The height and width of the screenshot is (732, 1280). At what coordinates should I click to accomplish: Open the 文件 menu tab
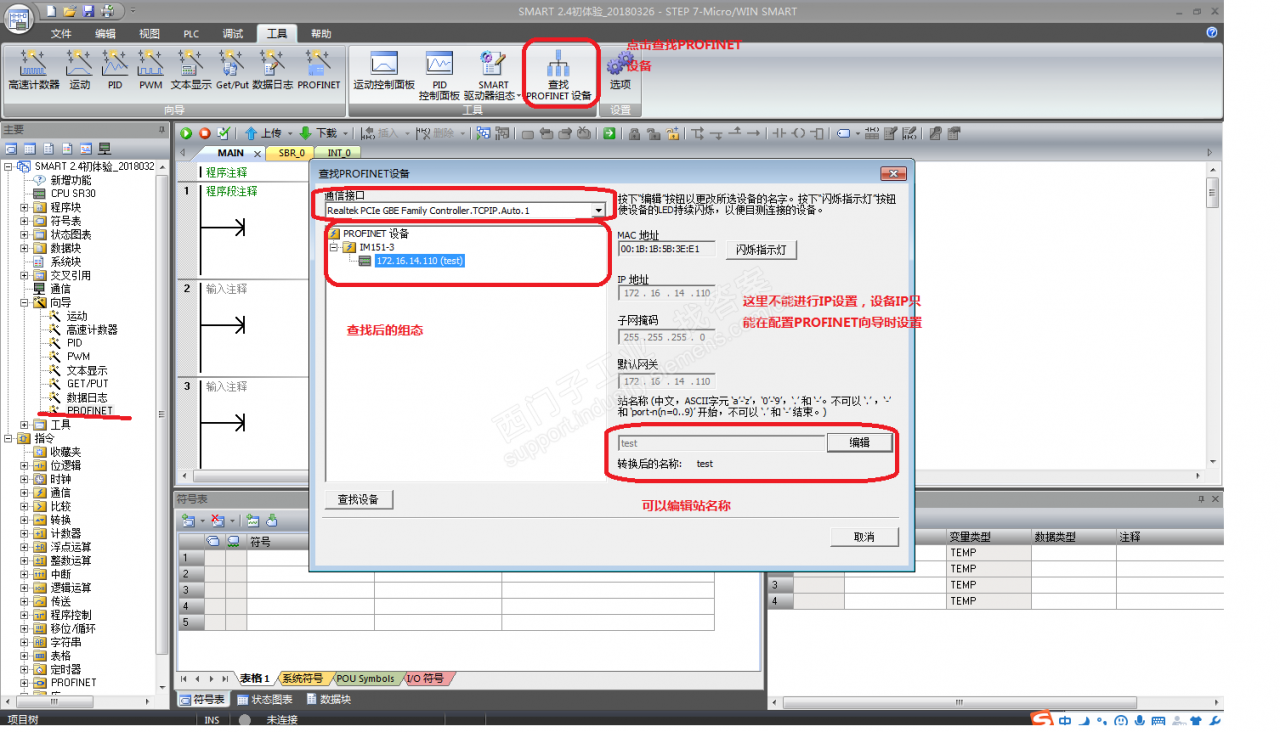tap(62, 33)
